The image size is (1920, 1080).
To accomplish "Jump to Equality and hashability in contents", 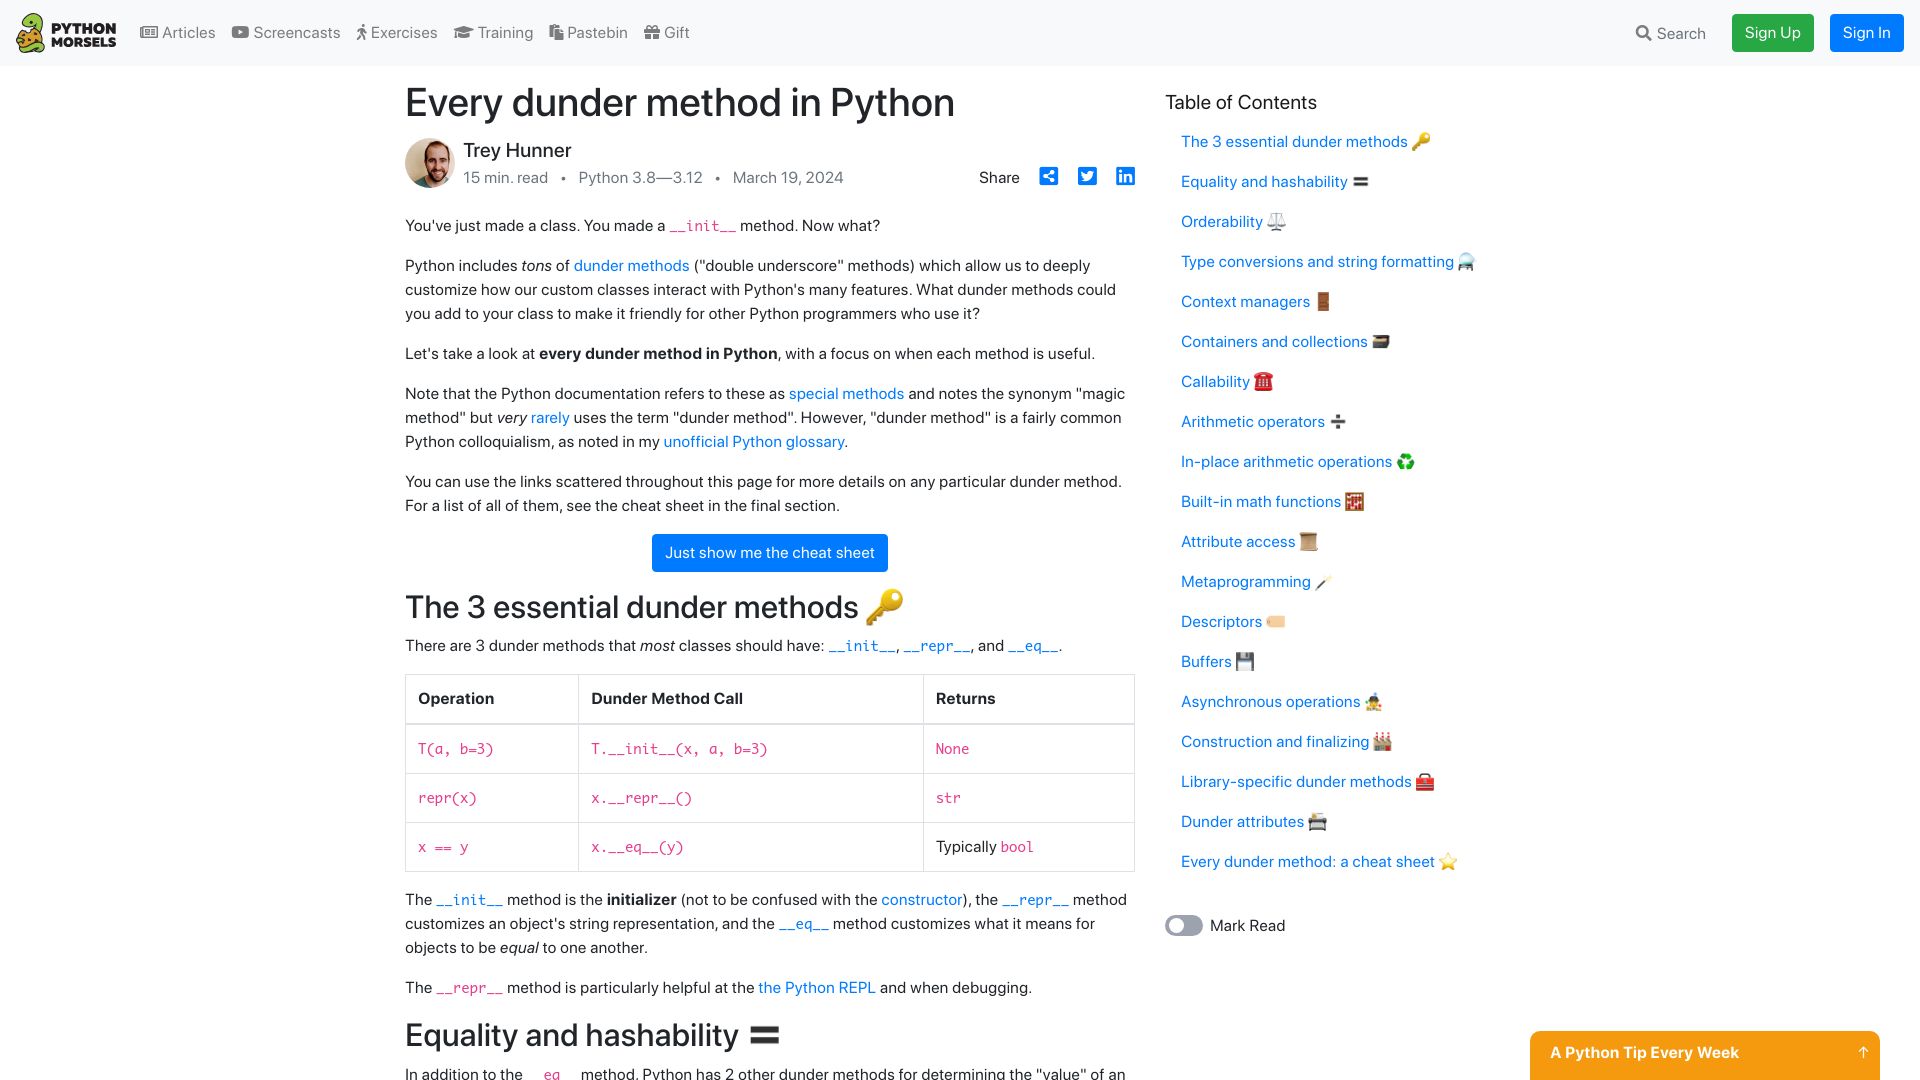I will tap(1274, 182).
